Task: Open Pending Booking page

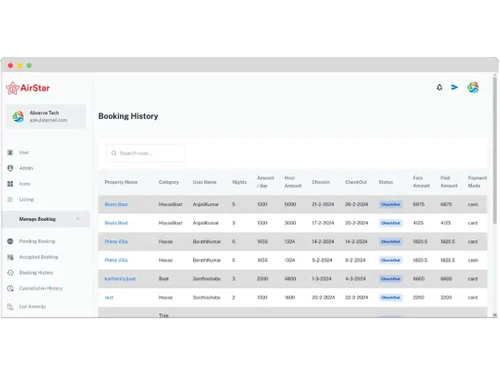Action: point(37,241)
